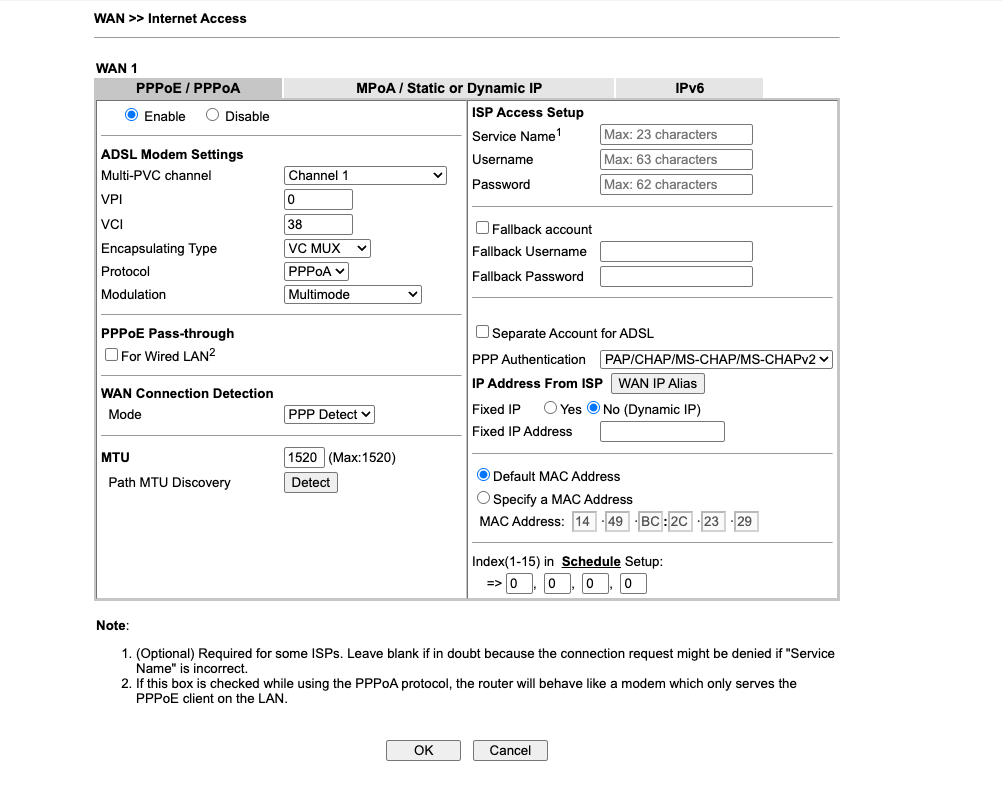Screen dimensions: 1002x808
Task: Open the Multi-PVC channel dropdown
Action: [365, 175]
